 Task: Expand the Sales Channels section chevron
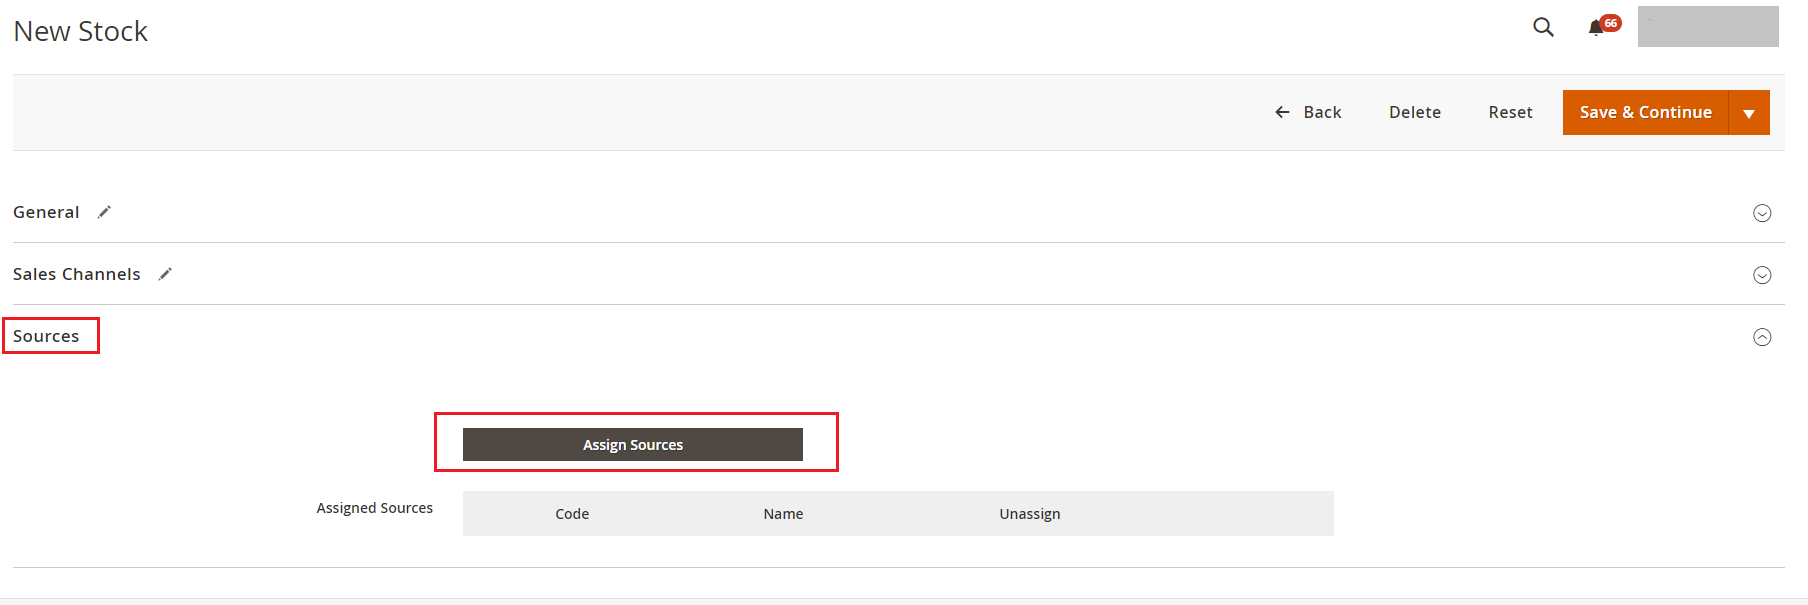[1762, 275]
